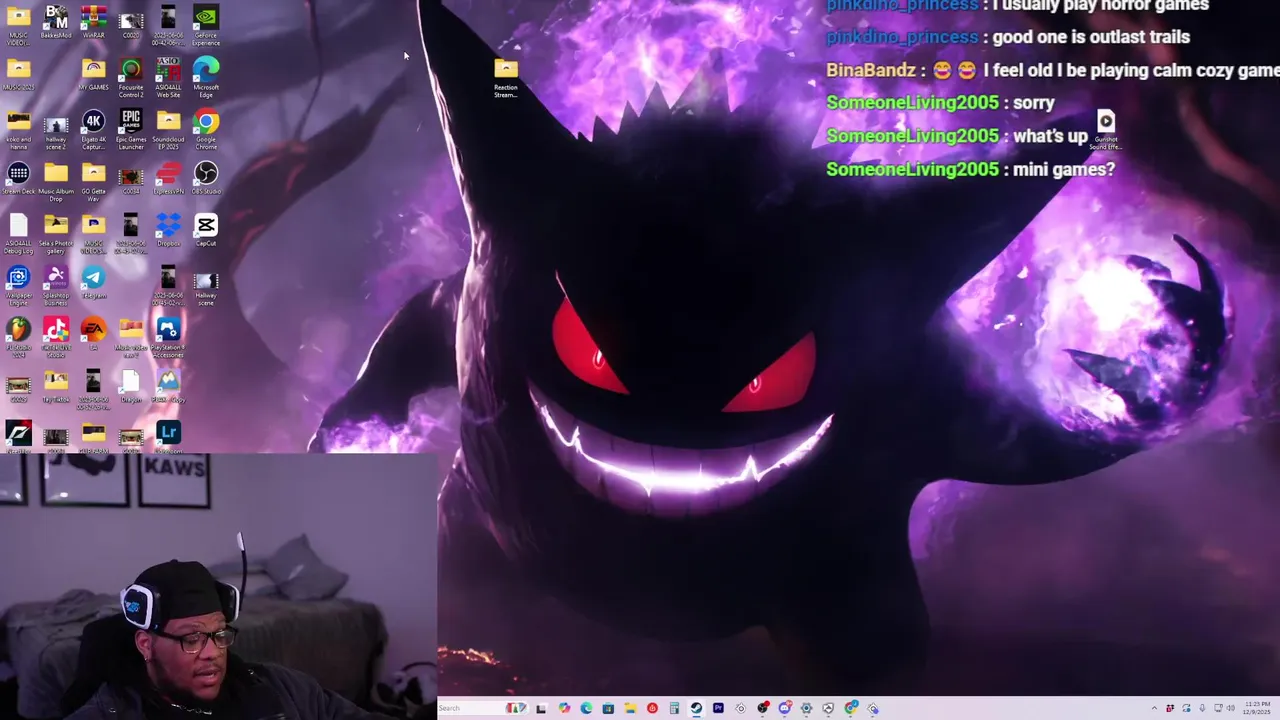Select the Need for Speed shortcut

(x=18, y=436)
